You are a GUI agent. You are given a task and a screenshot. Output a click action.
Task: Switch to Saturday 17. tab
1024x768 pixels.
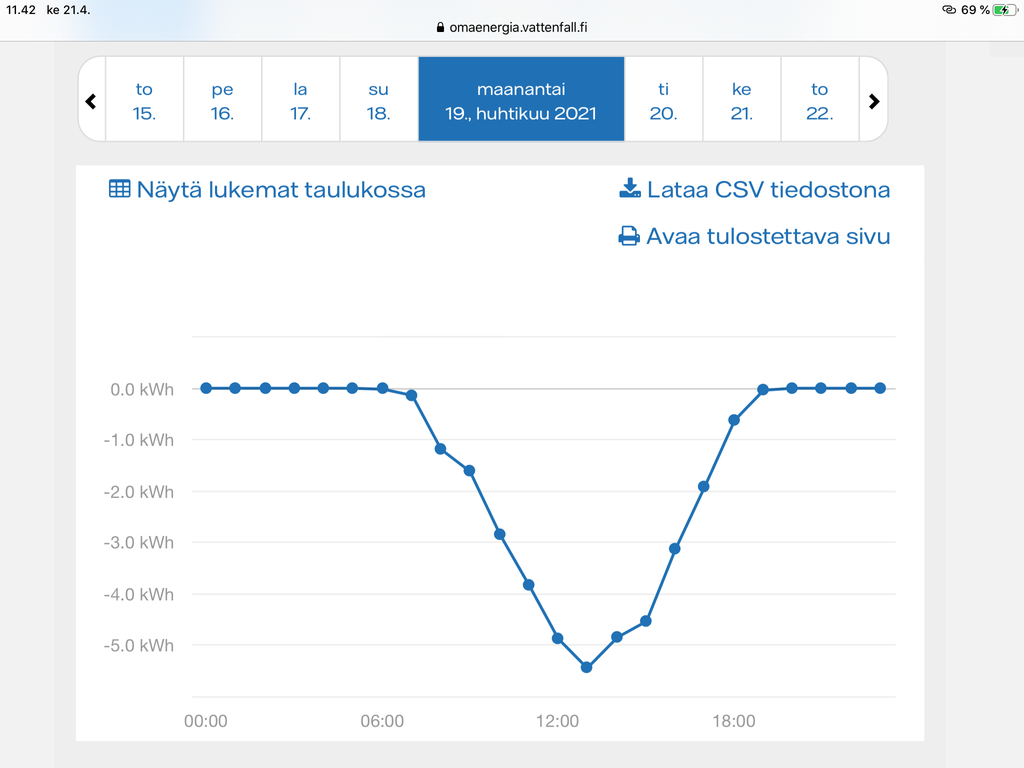(x=300, y=101)
